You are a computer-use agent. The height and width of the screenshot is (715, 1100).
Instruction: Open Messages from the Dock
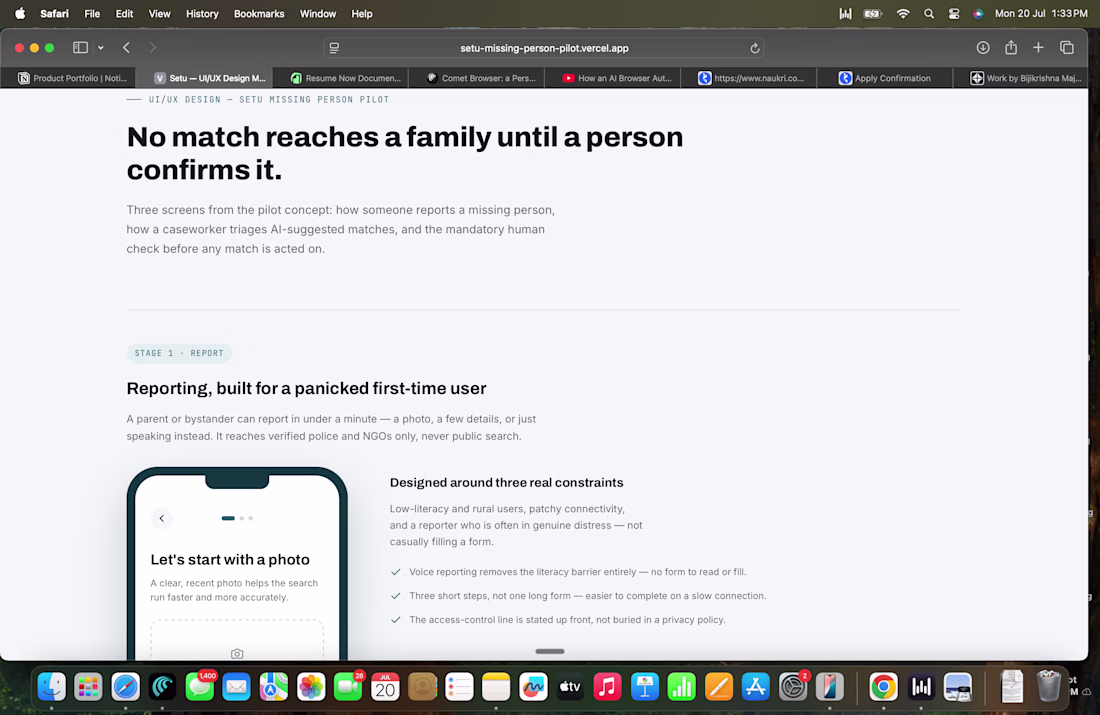(200, 687)
